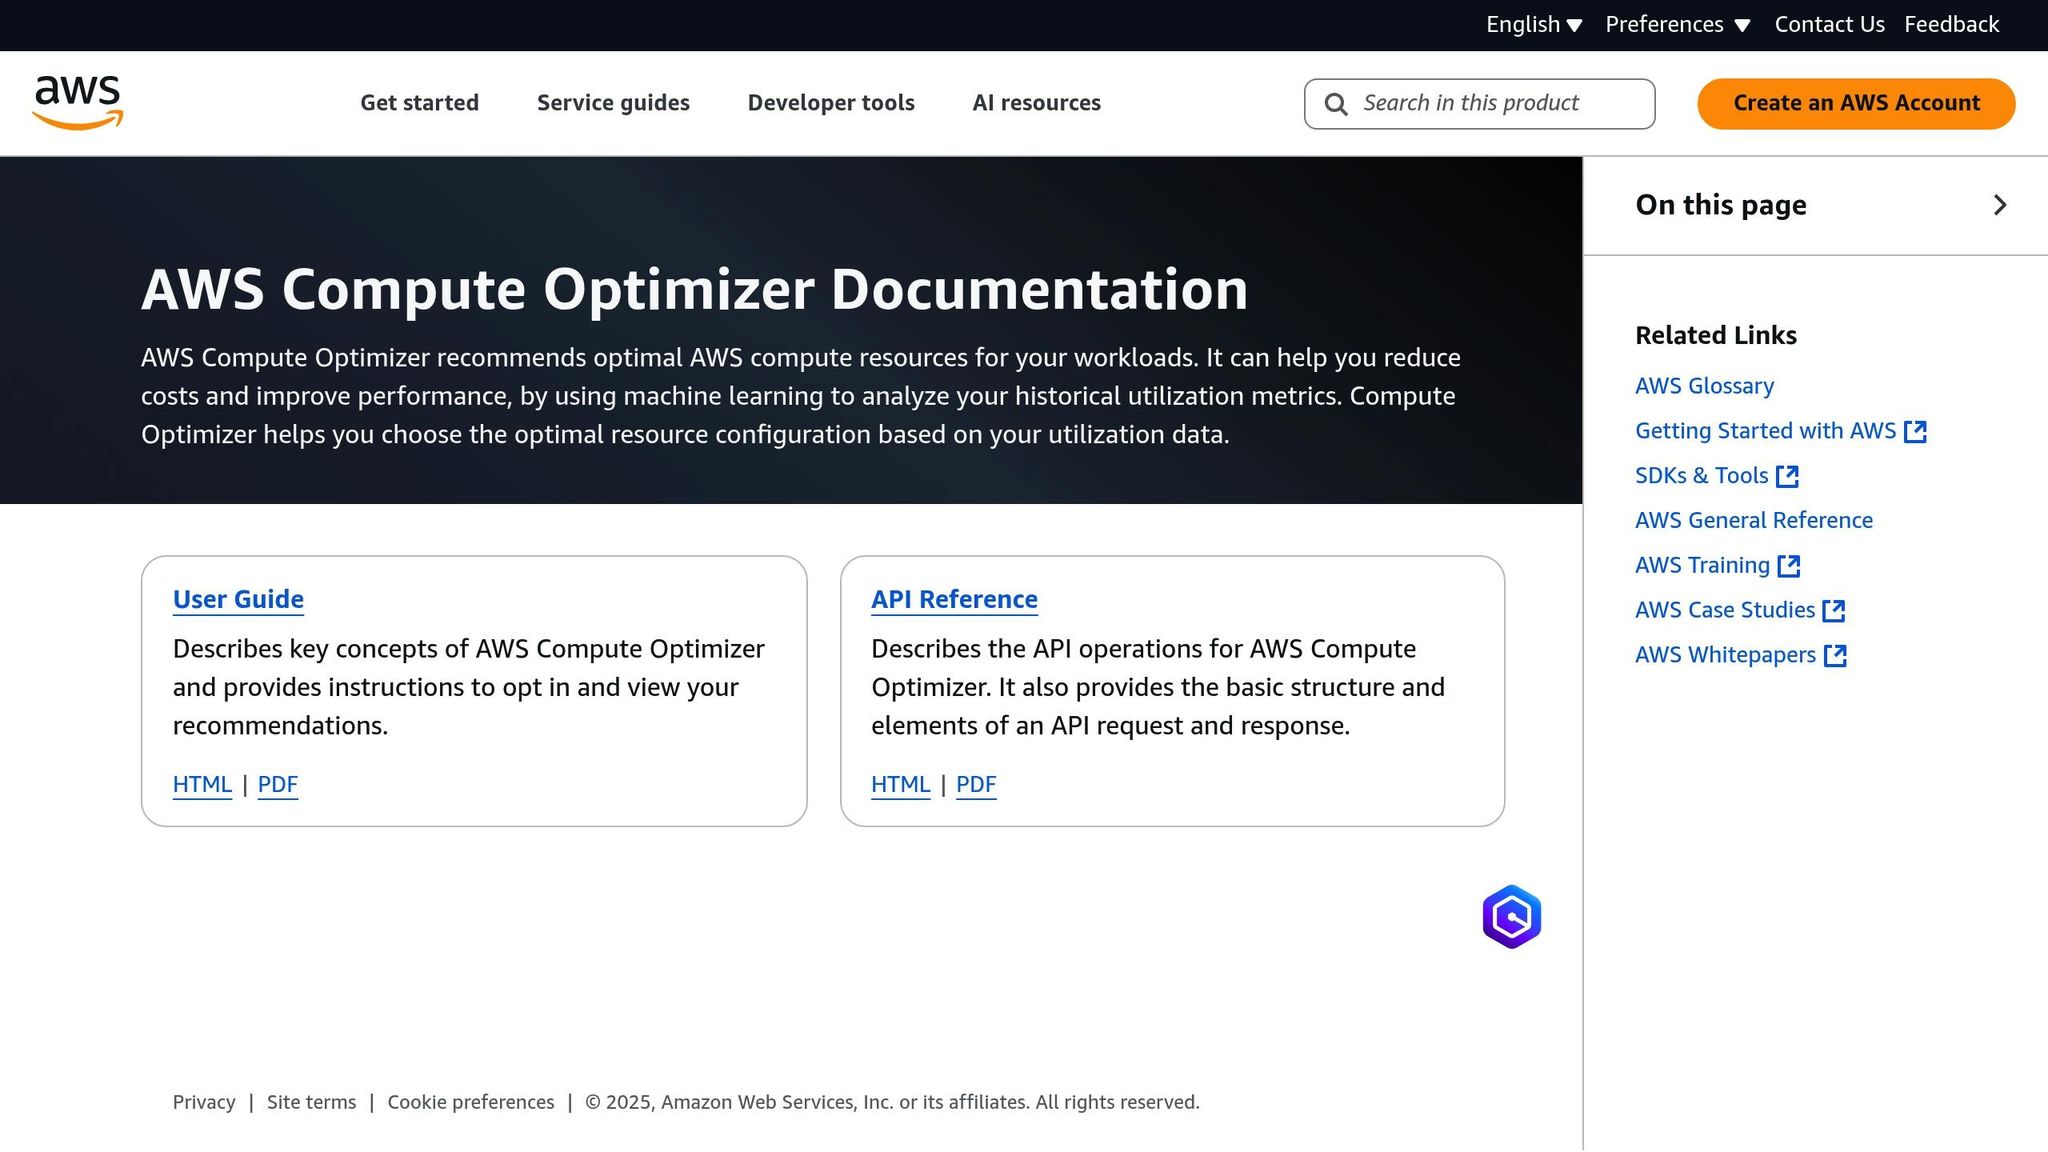Open the Preferences dropdown
This screenshot has width=2048, height=1152.
tap(1678, 24)
